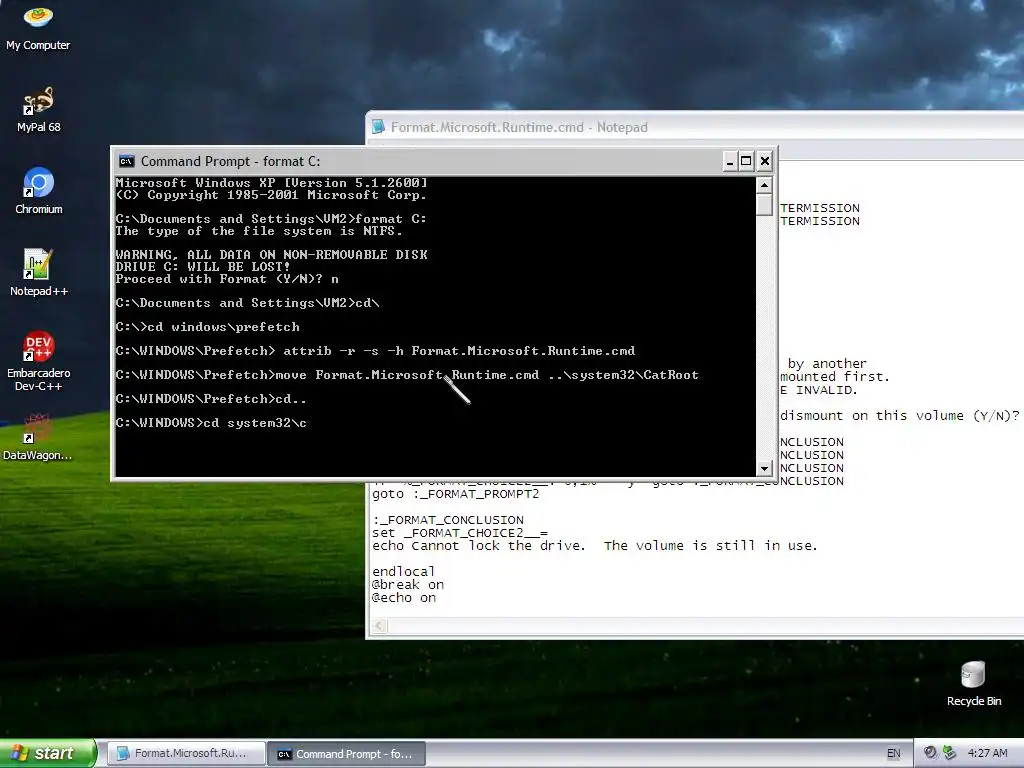Open DataWagon desktop shortcut

(38, 437)
